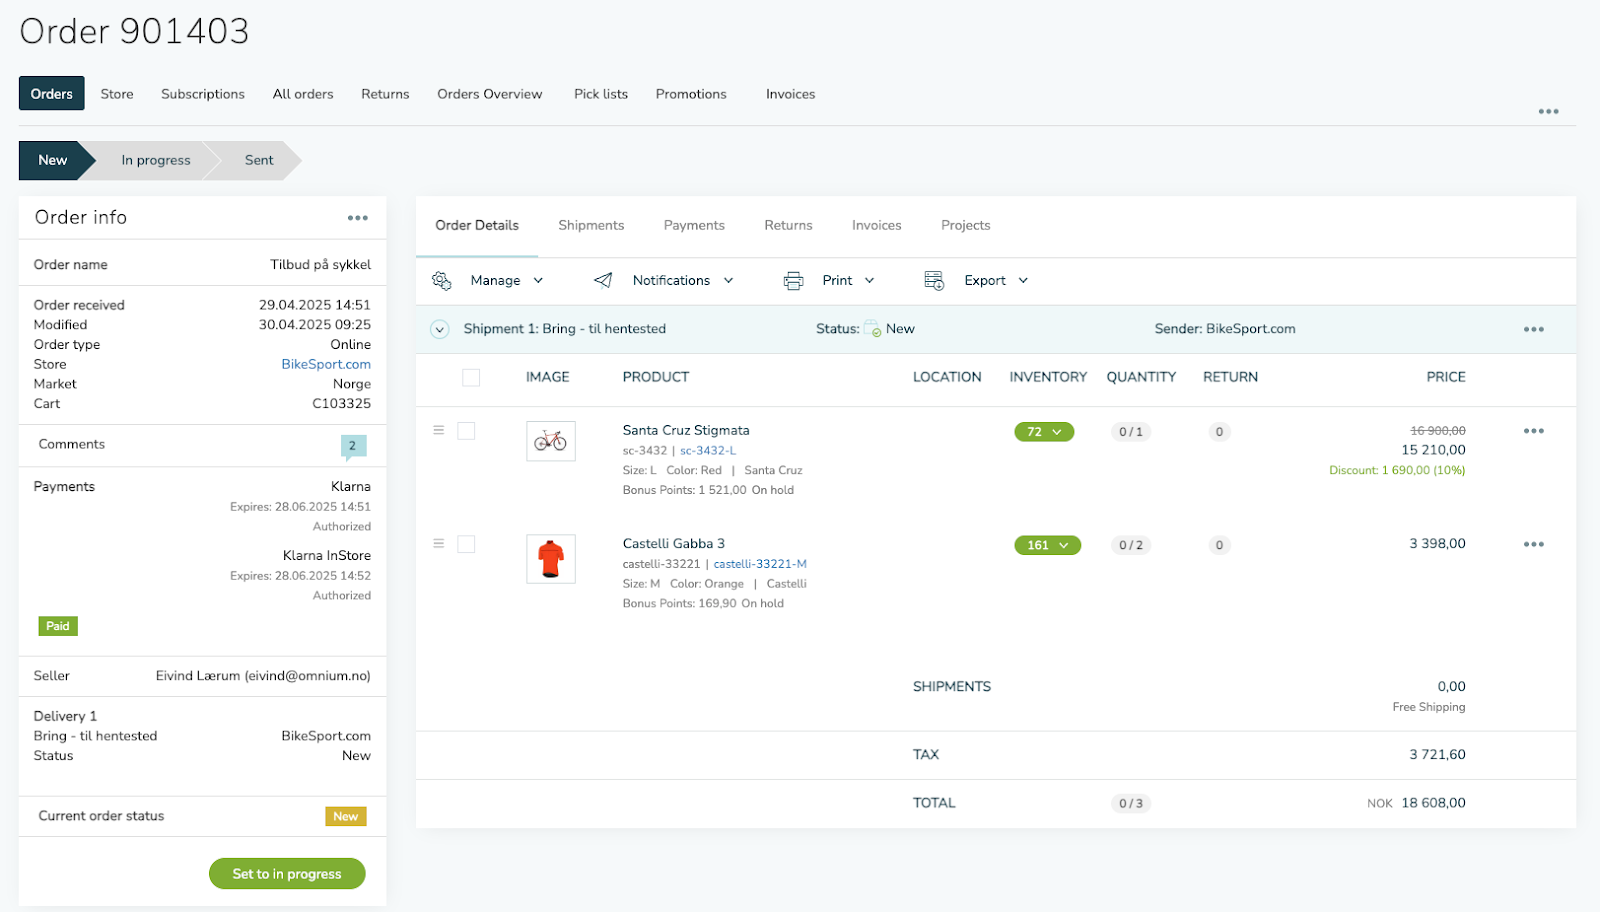Click the yellow New order status badge

[346, 817]
